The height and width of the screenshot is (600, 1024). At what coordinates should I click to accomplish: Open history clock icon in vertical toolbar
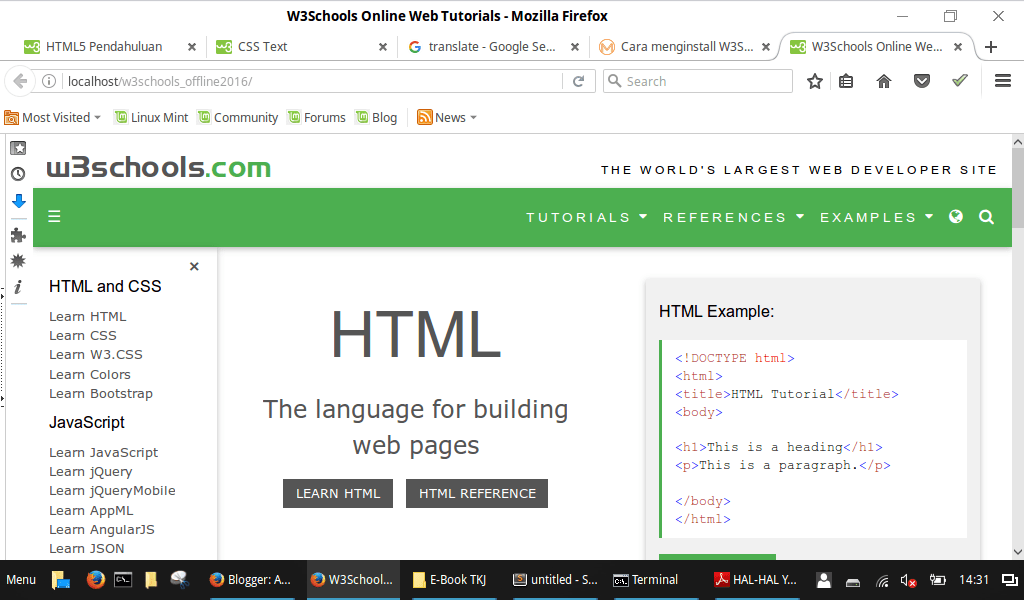pos(18,174)
